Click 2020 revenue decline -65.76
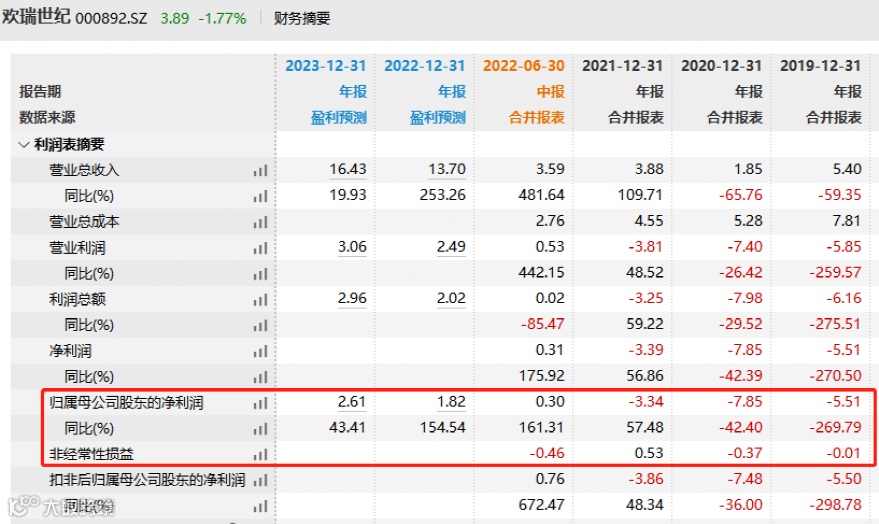 (741, 195)
